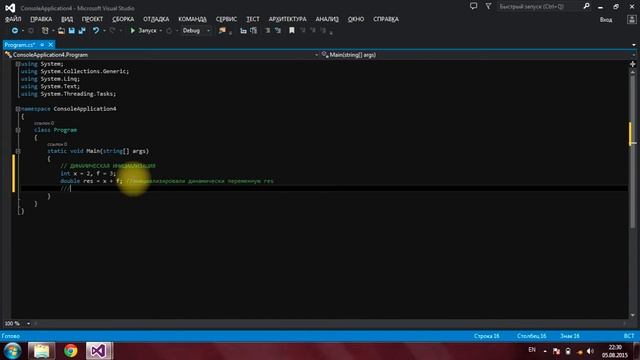This screenshot has width=640, height=360.
Task: Open the ОТЛАДКА menu
Action: pyautogui.click(x=156, y=19)
